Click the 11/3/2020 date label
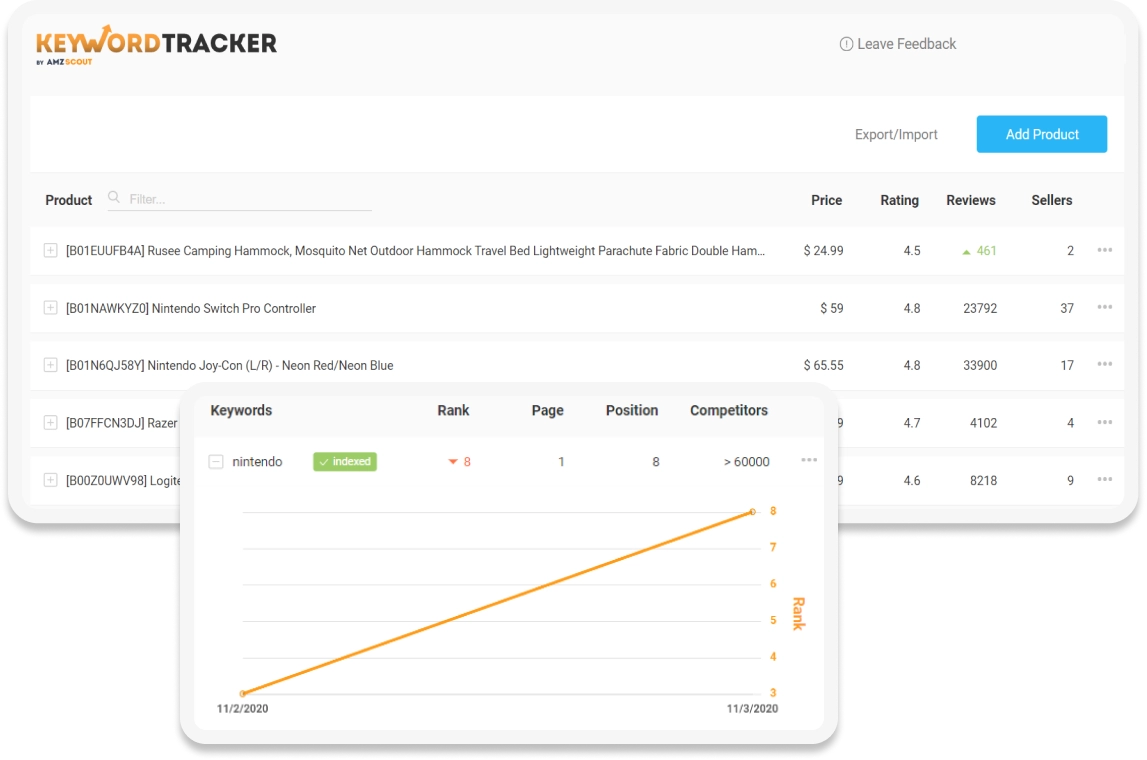 point(752,709)
